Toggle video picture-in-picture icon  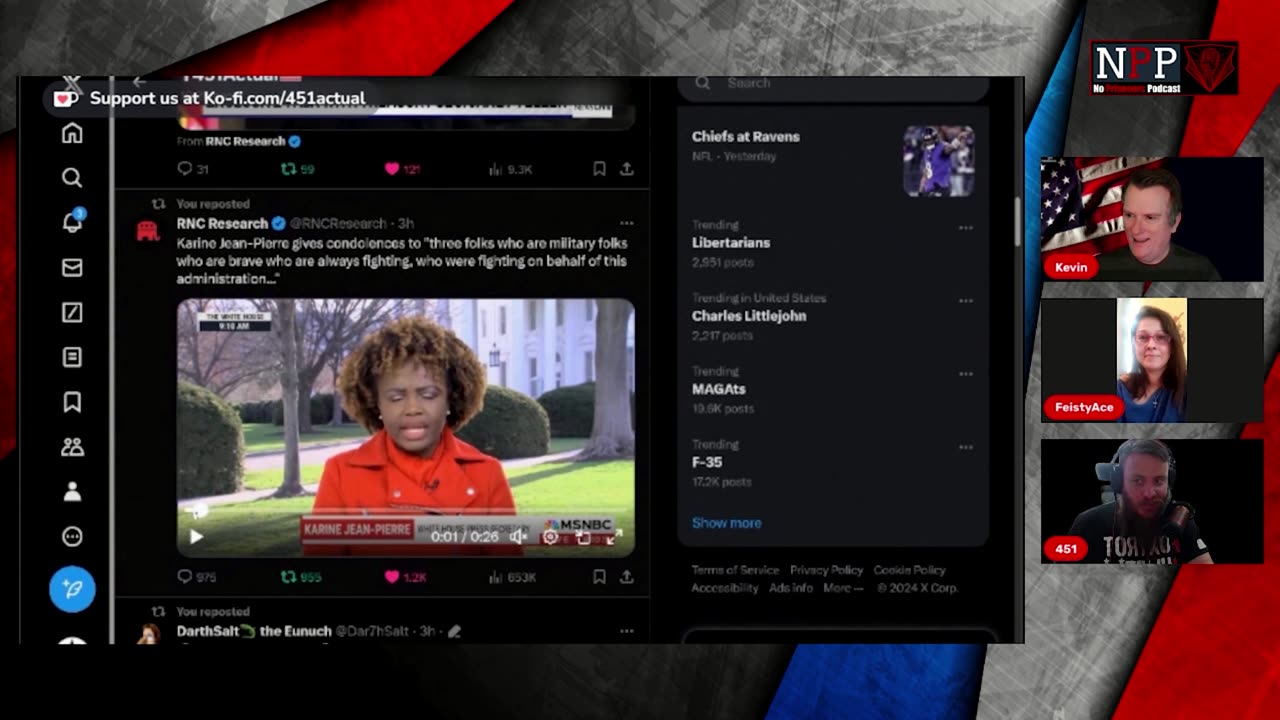(582, 537)
